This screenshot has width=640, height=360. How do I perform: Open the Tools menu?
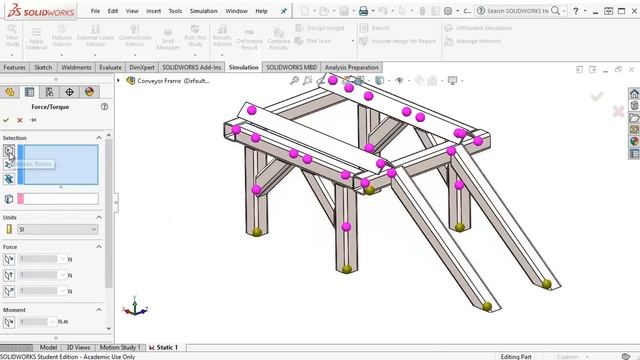(175, 11)
